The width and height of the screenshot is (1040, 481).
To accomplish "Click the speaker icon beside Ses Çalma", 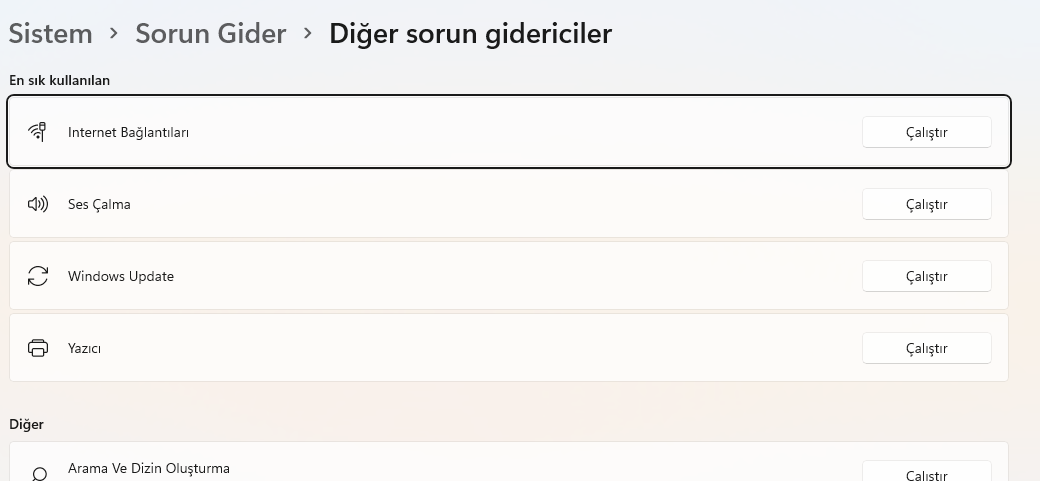I will coord(38,204).
